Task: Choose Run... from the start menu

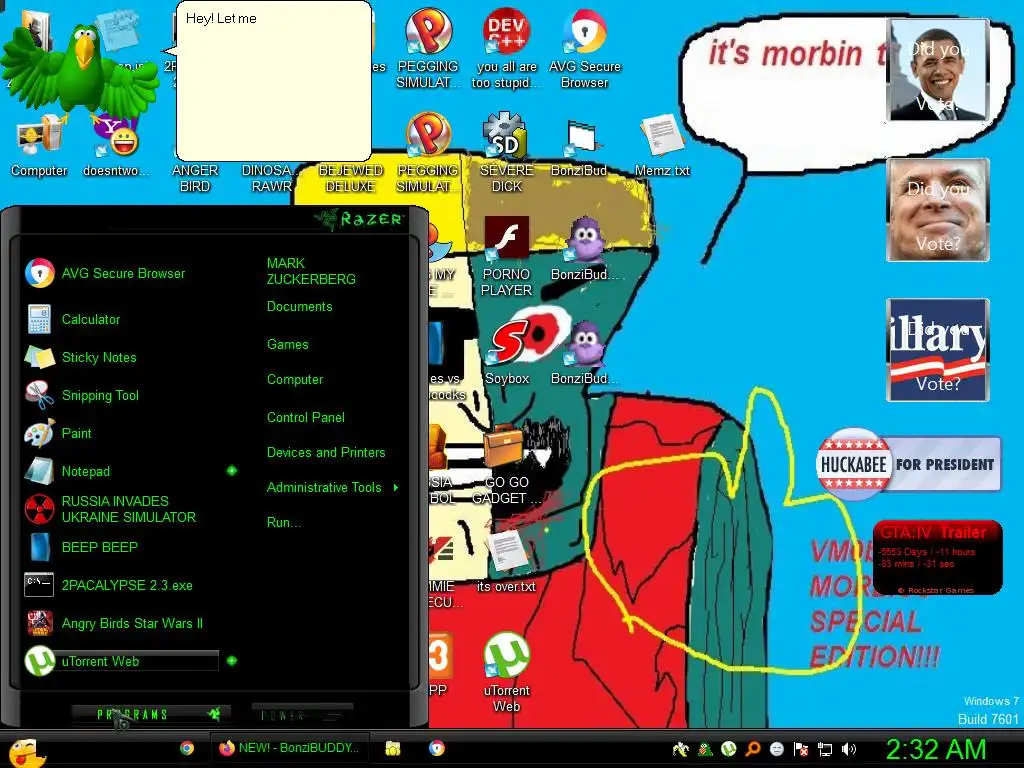Action: [283, 522]
